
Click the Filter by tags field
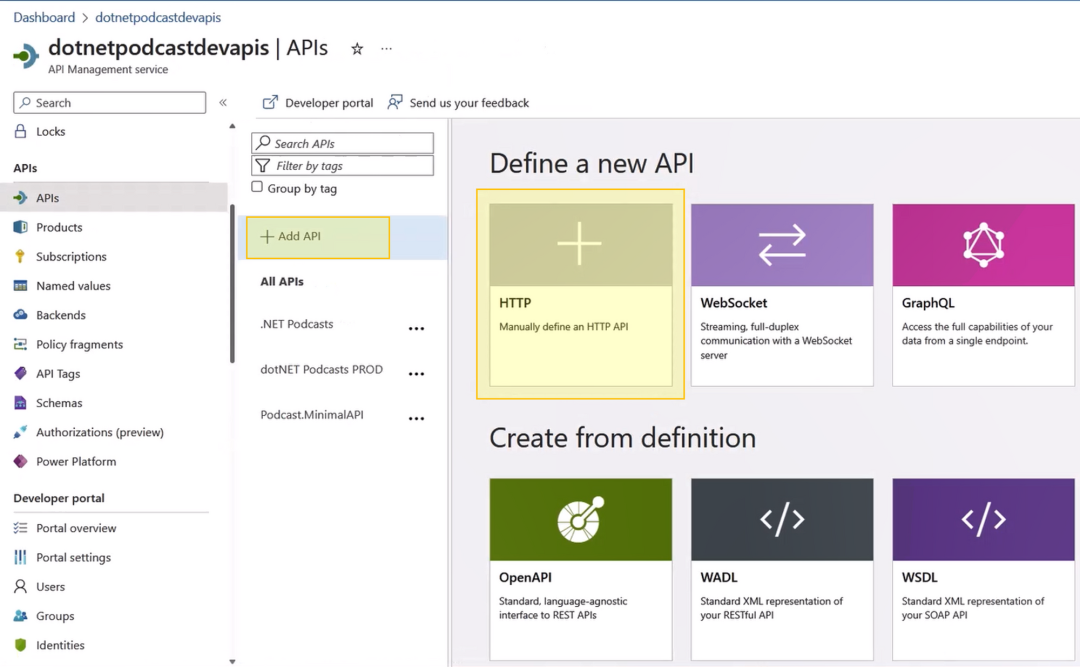342,166
